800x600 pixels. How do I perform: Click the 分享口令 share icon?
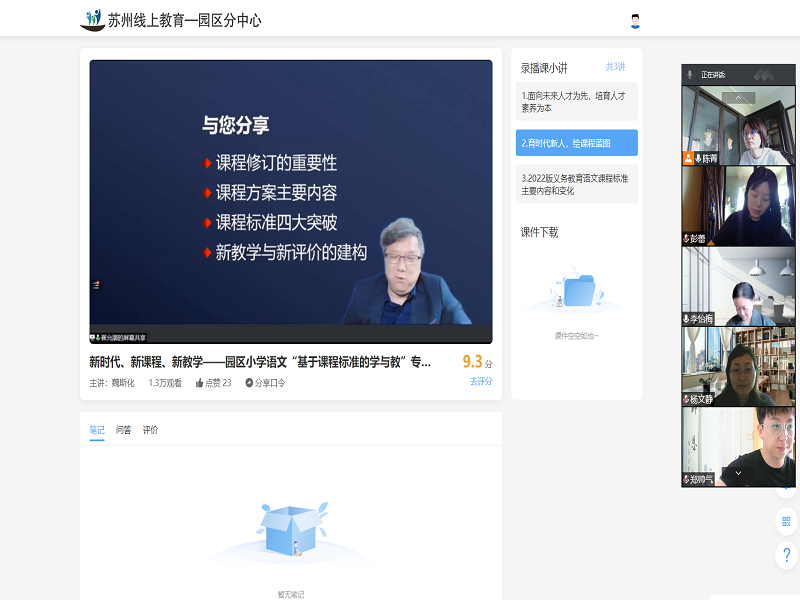(x=249, y=383)
